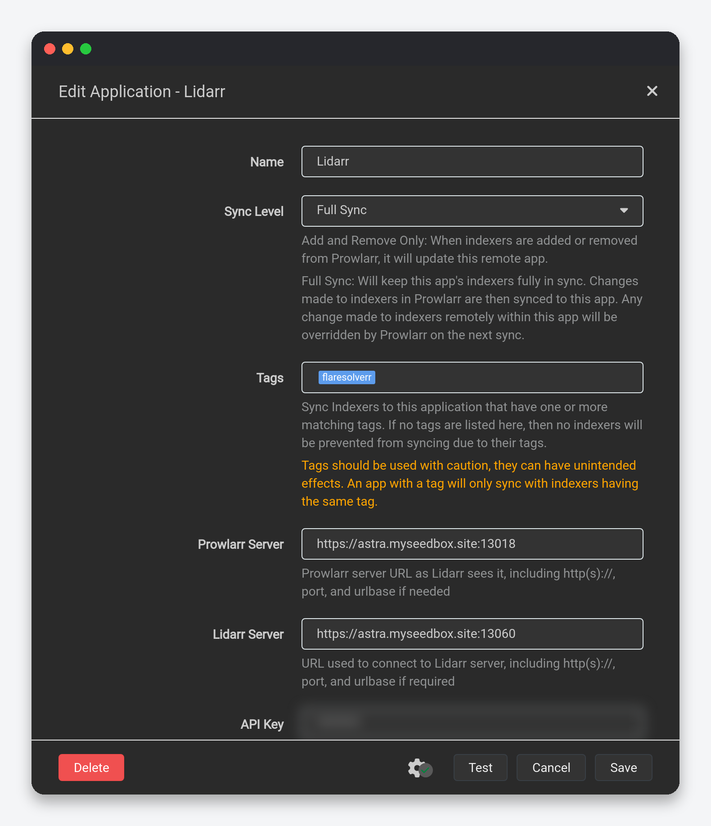Click the Lidarr Server label
The height and width of the screenshot is (826, 711).
coord(248,634)
